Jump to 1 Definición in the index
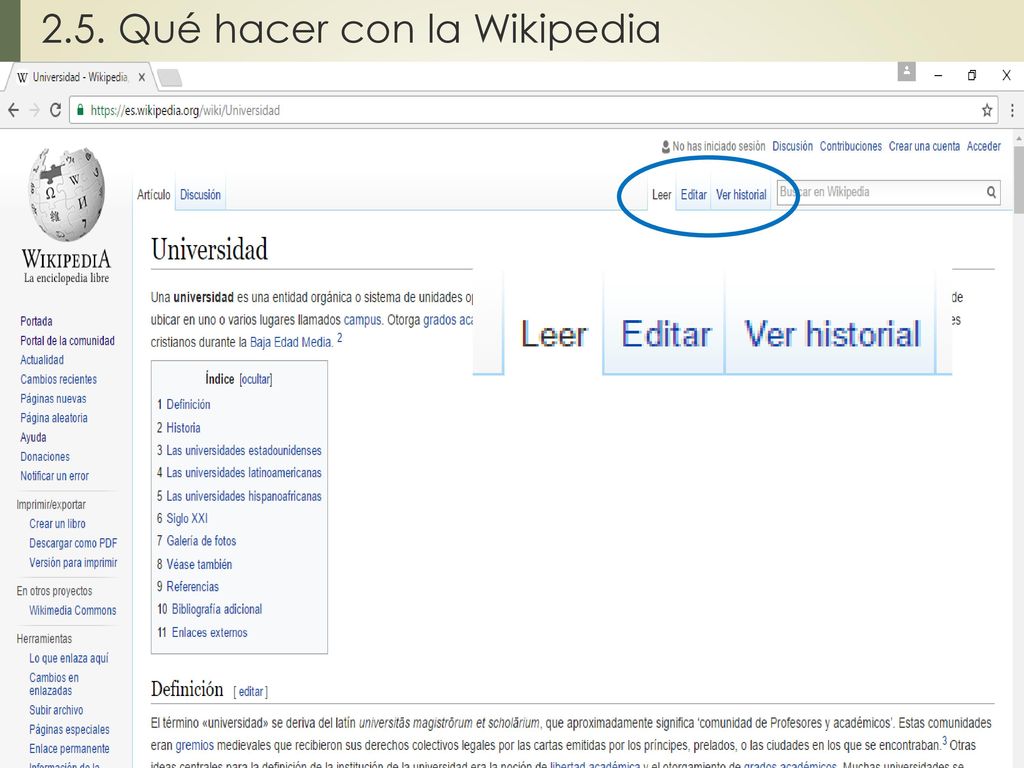 click(x=184, y=405)
